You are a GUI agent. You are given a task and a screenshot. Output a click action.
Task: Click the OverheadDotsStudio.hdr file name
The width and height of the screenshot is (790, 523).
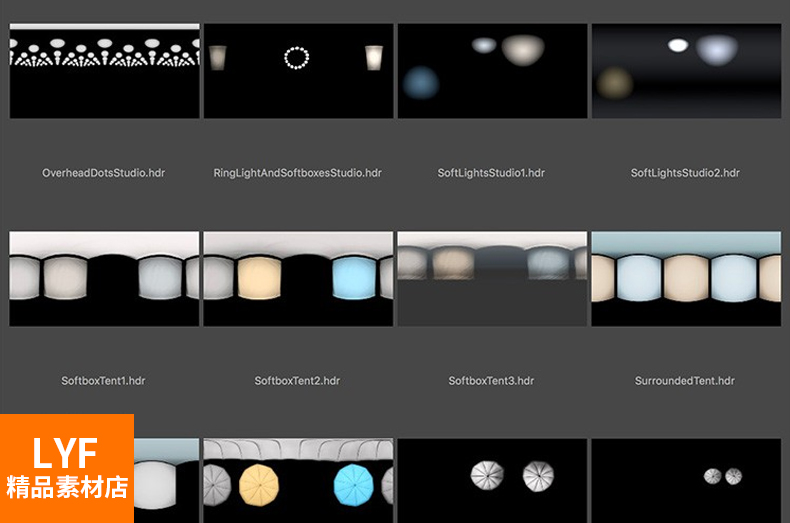click(x=103, y=173)
